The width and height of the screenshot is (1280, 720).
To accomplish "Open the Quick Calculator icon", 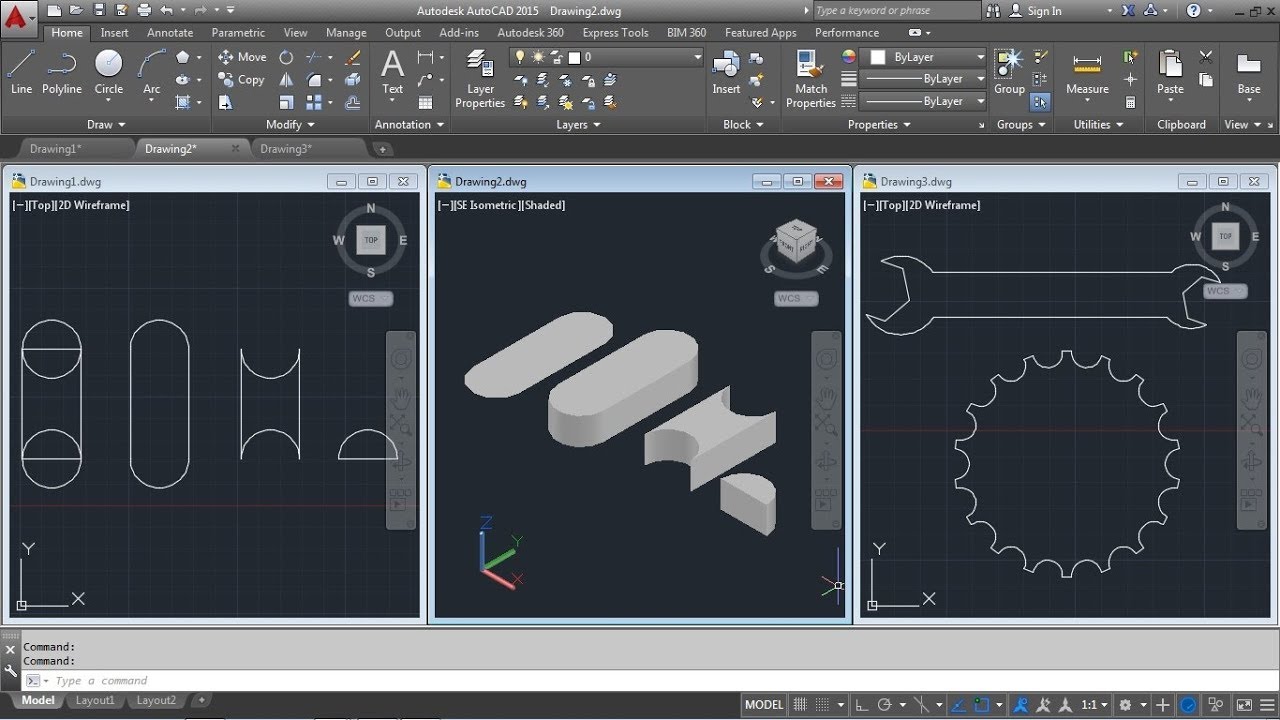I will pos(1130,102).
